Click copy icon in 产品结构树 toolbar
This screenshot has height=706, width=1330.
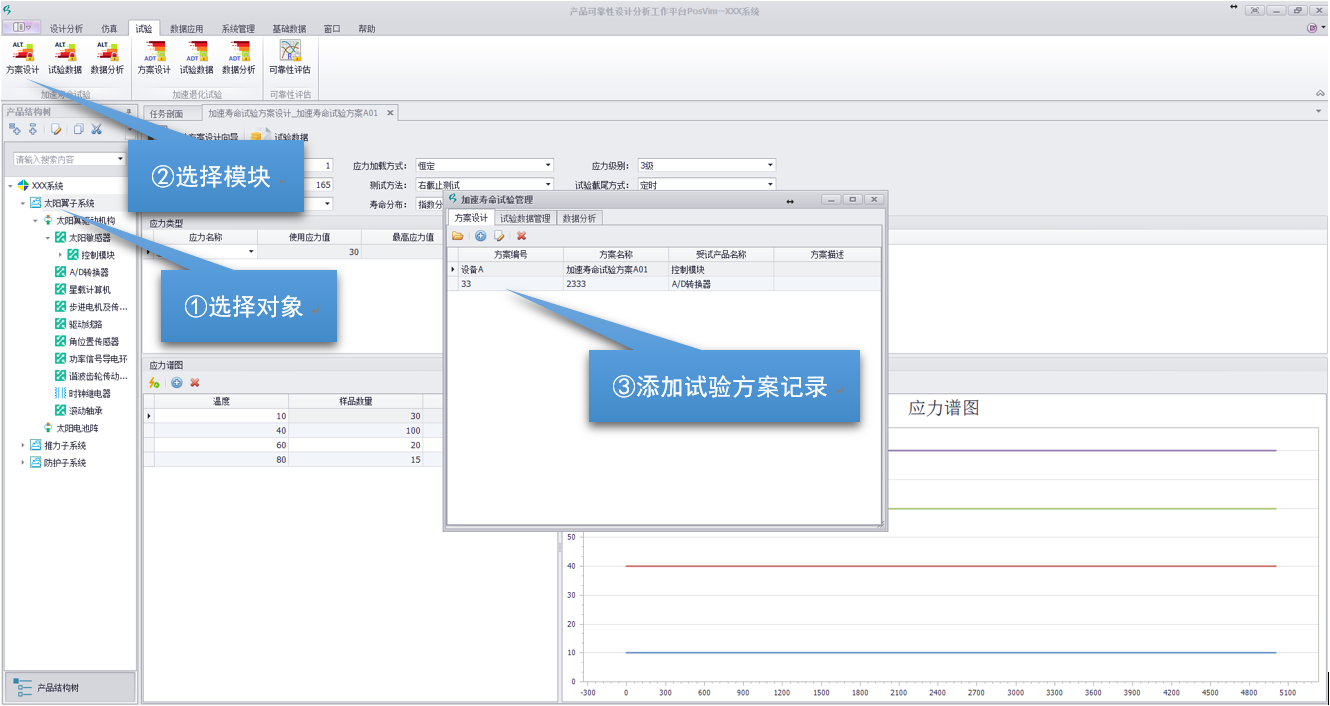(78, 129)
